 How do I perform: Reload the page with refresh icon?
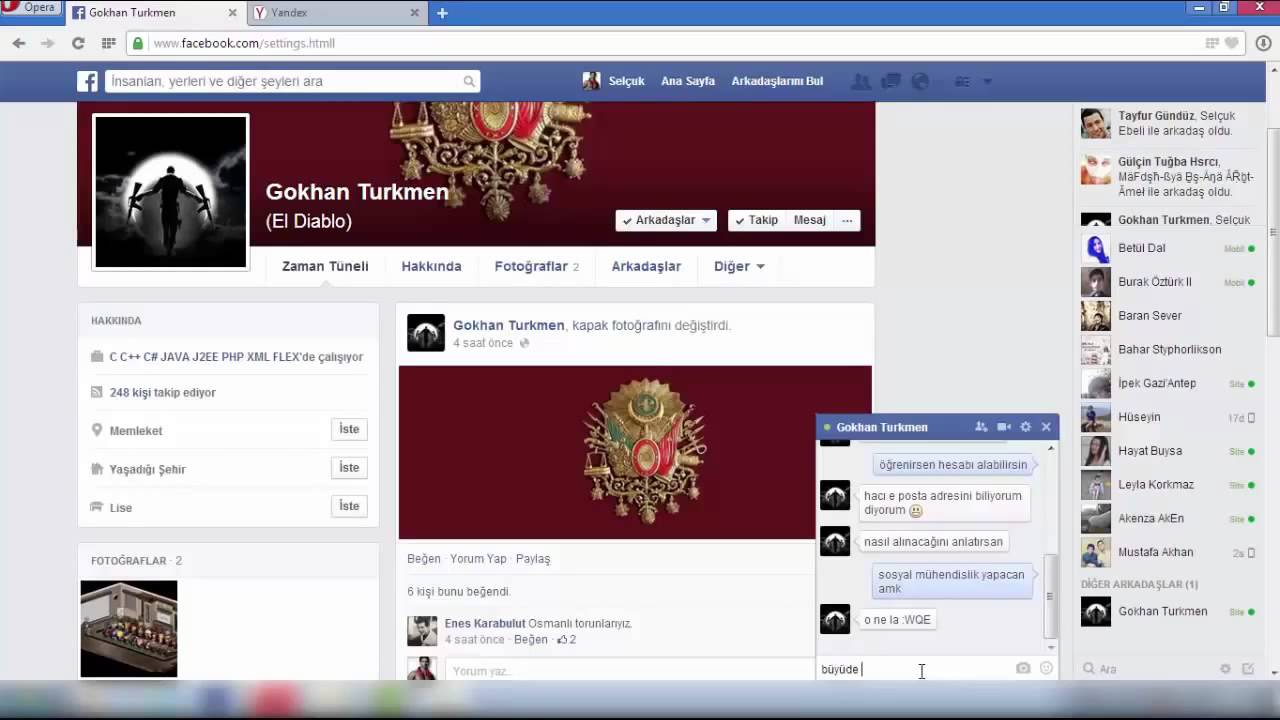78,43
